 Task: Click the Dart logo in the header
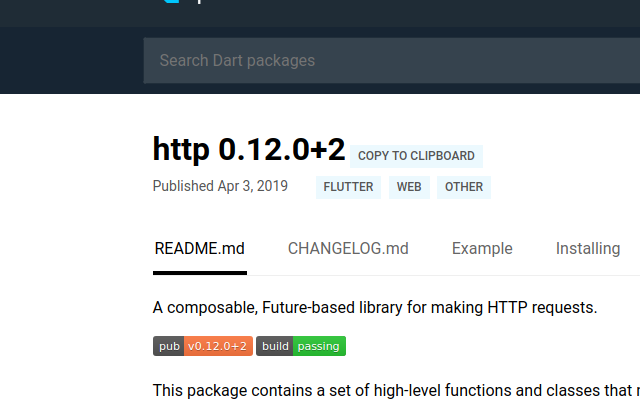168,3
